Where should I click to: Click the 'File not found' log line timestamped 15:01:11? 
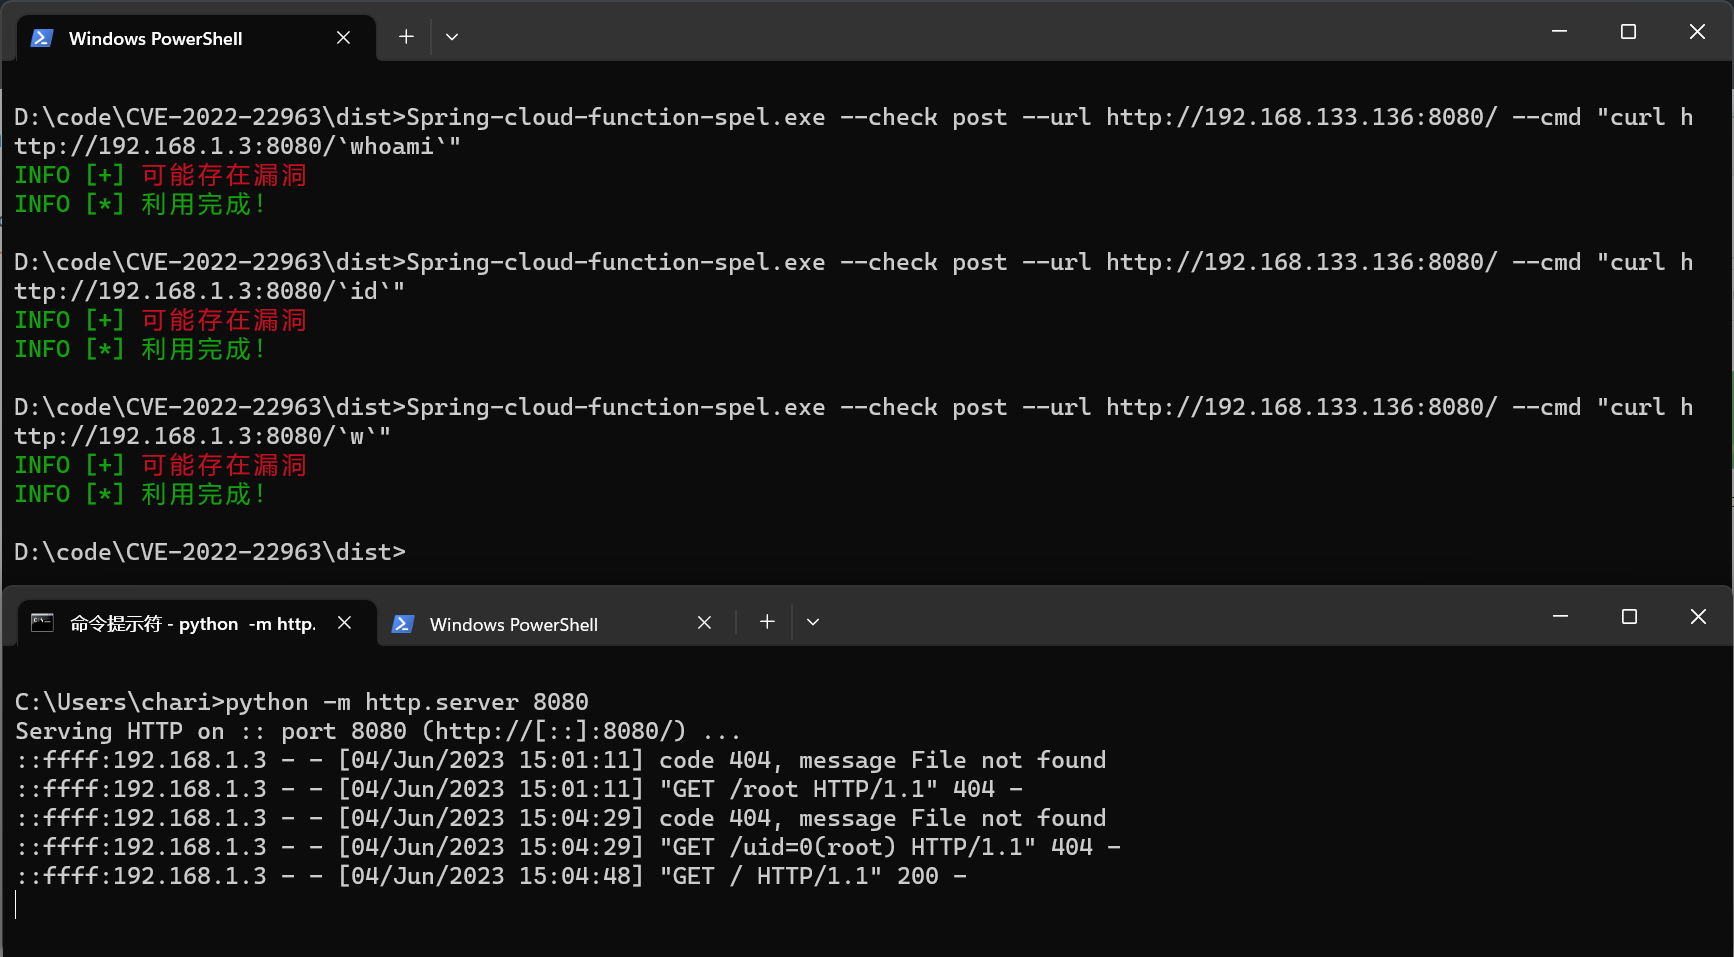(561, 760)
